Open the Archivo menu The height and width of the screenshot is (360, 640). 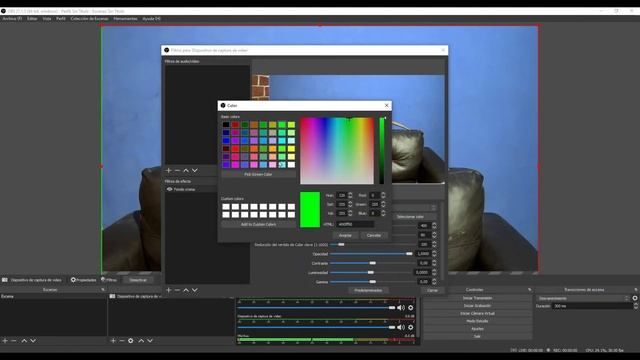(12, 19)
